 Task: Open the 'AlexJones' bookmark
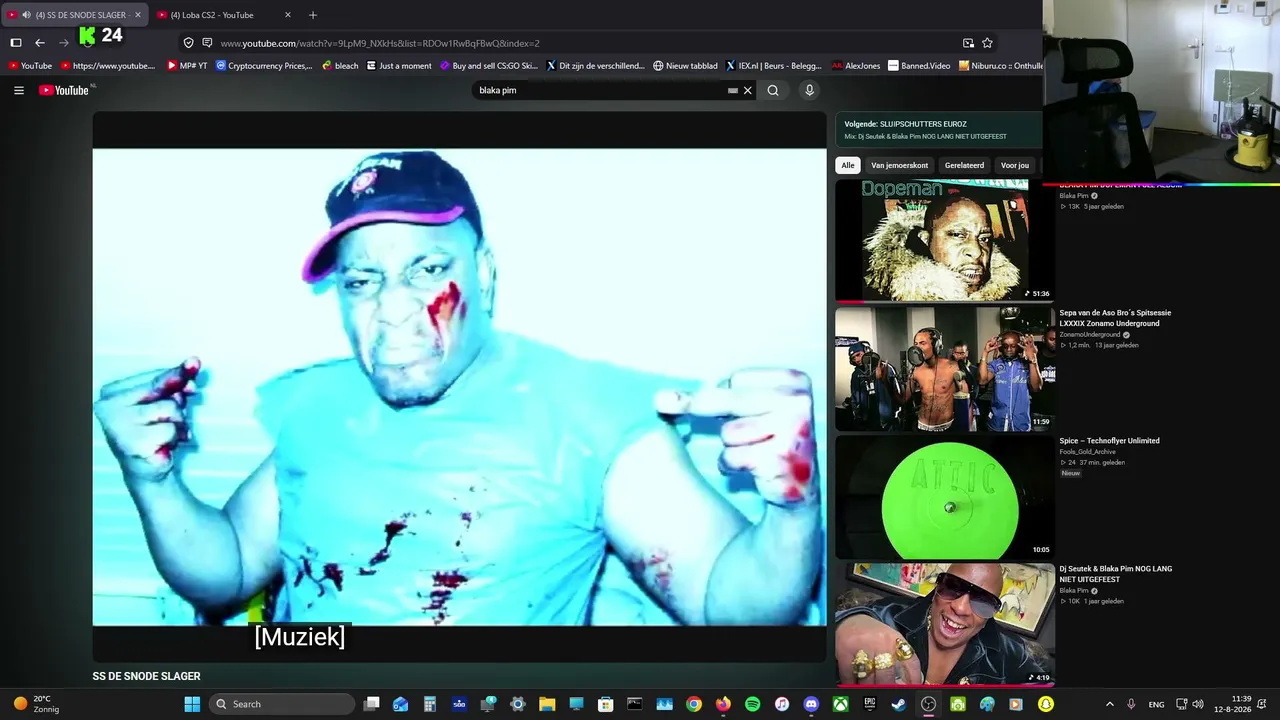pos(856,66)
